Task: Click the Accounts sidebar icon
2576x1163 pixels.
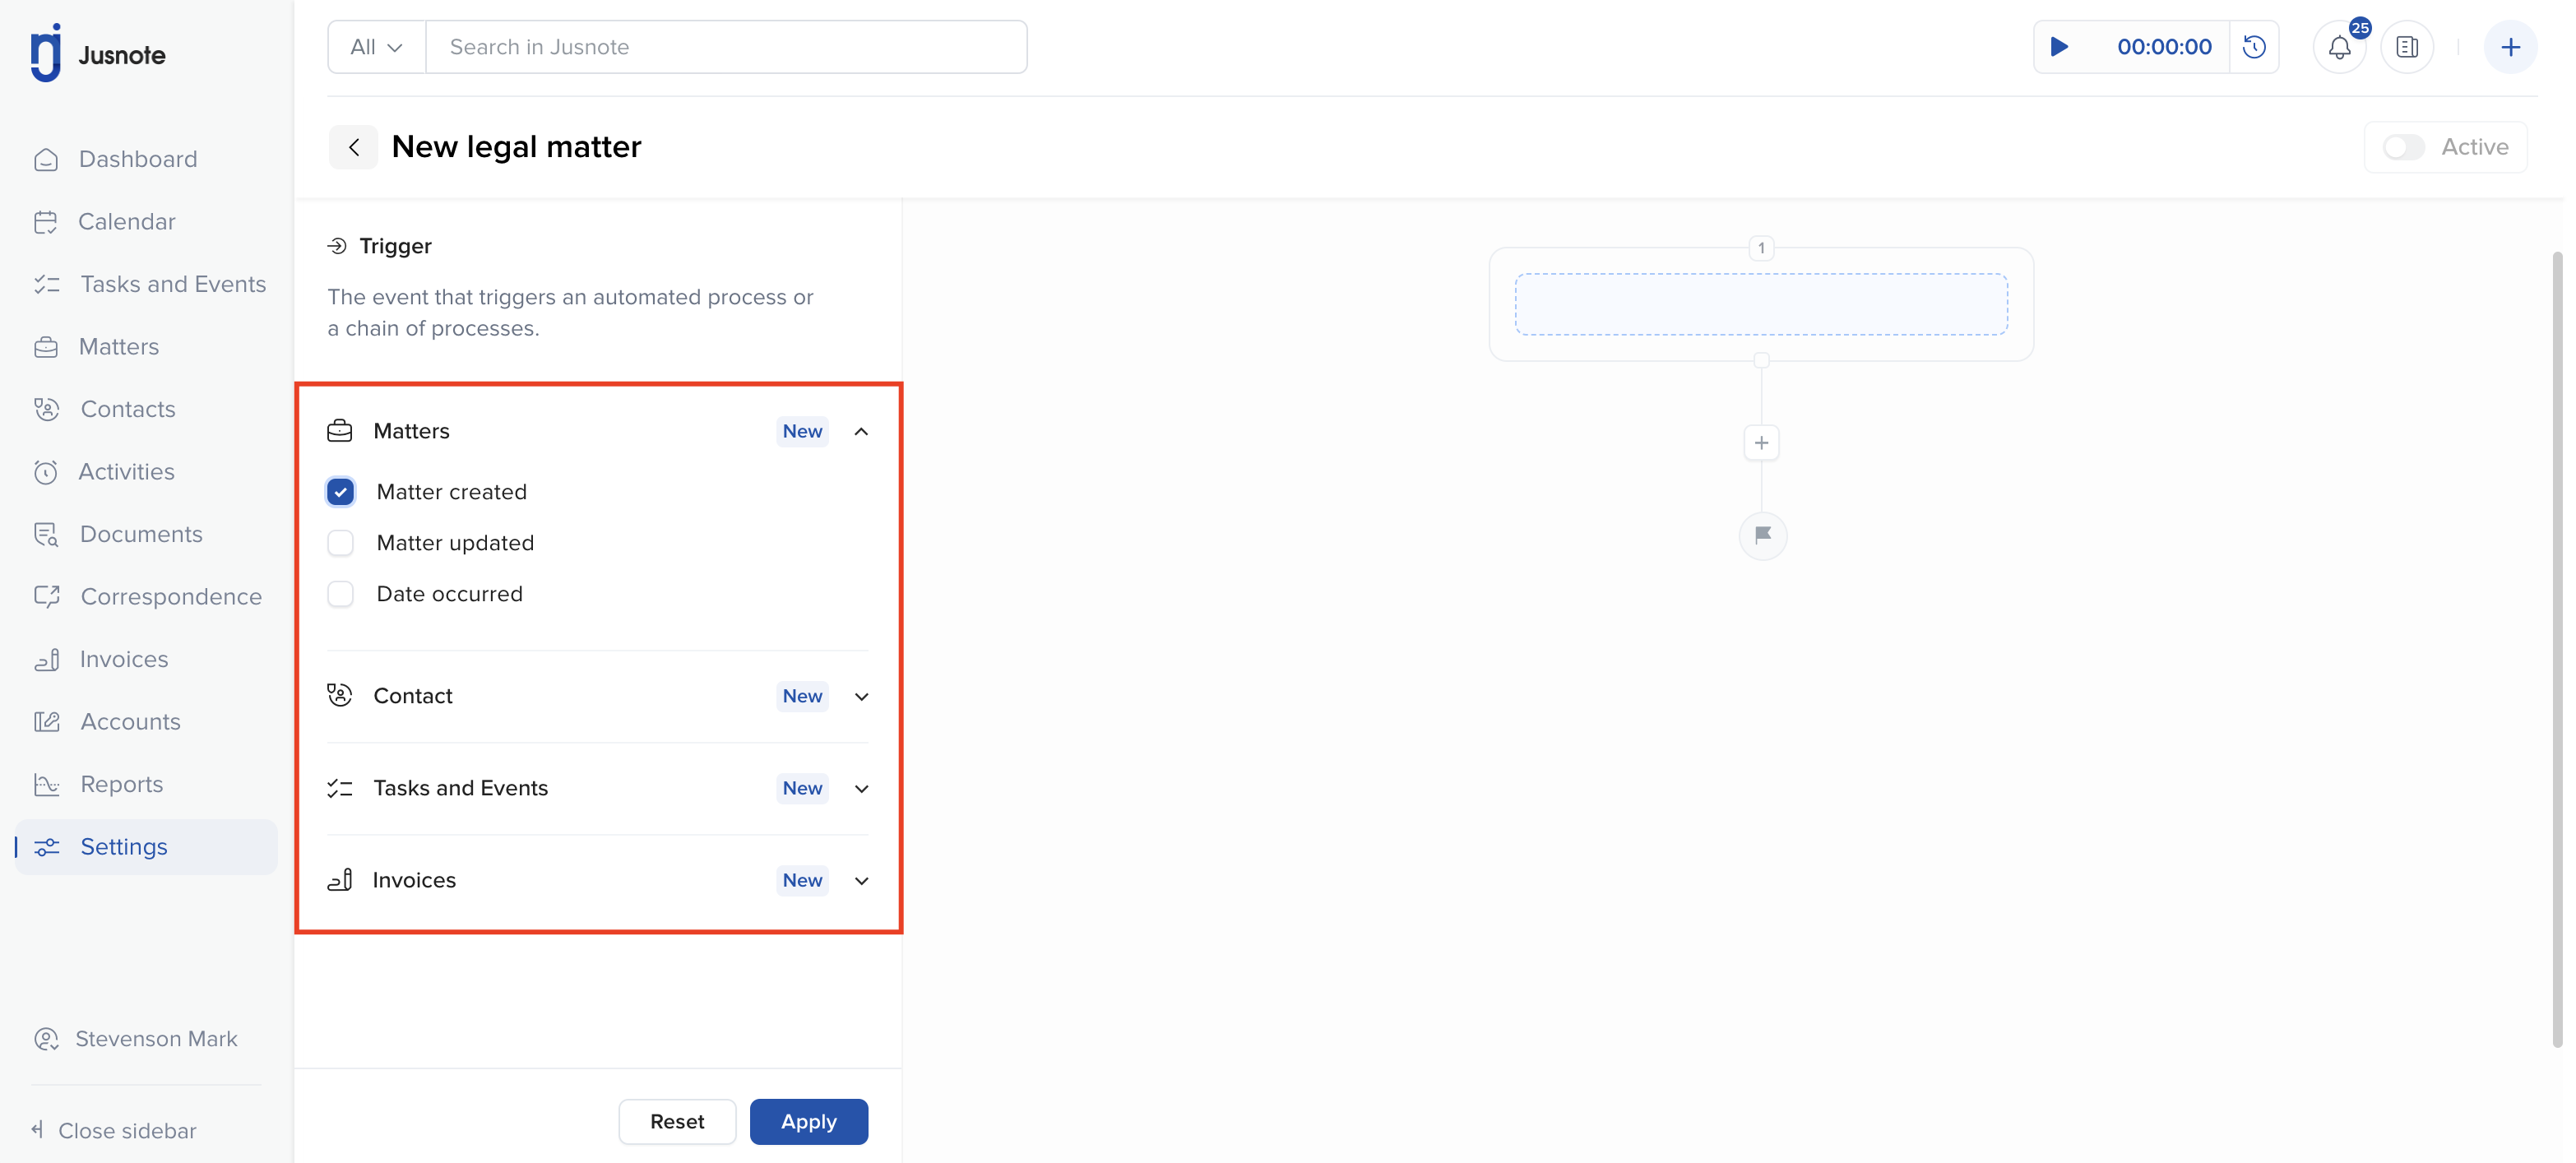Action: (x=46, y=721)
